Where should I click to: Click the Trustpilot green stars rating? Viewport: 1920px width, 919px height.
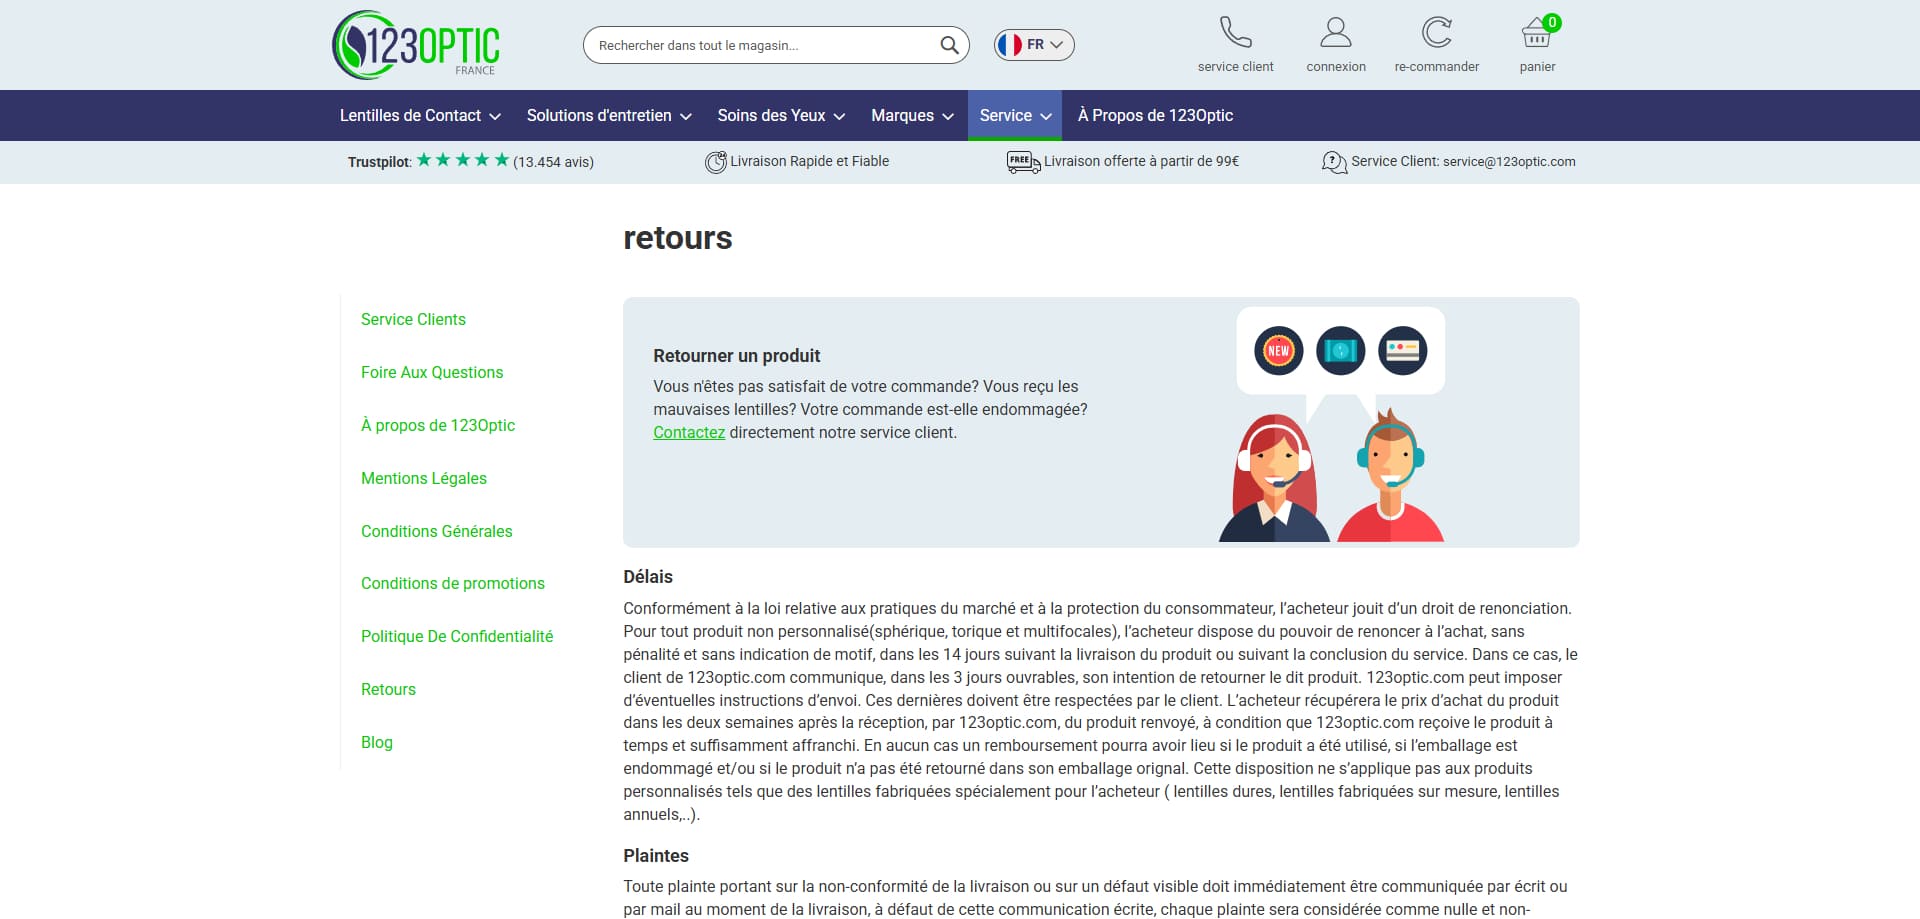pos(463,160)
